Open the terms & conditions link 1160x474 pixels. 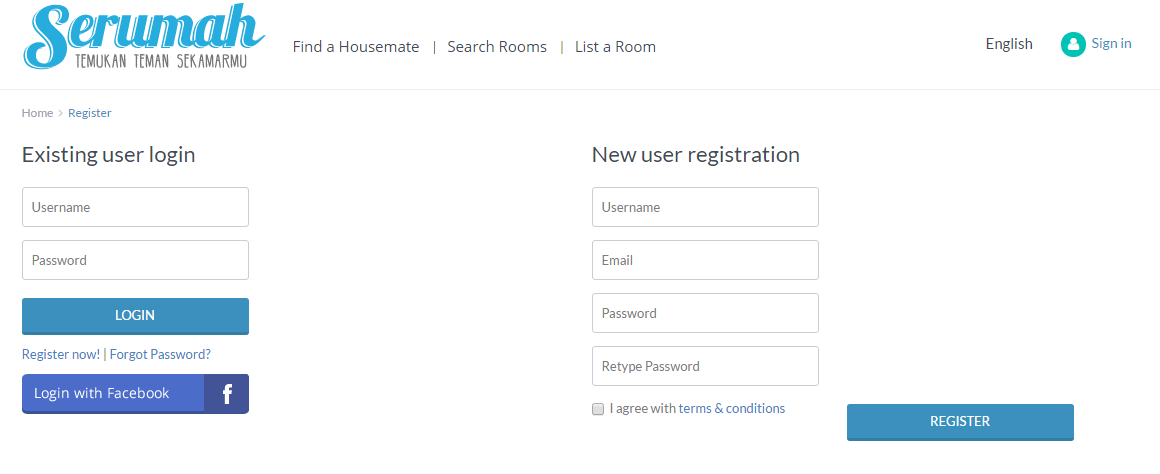731,409
